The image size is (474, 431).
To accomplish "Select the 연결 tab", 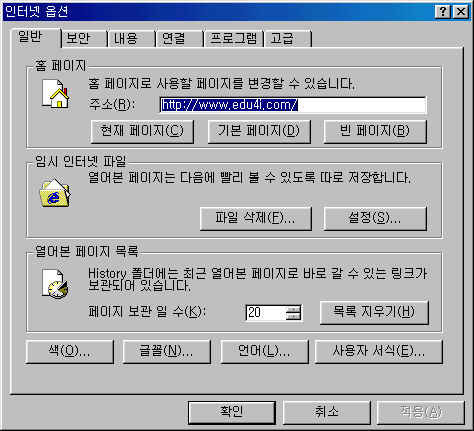I will tap(179, 39).
